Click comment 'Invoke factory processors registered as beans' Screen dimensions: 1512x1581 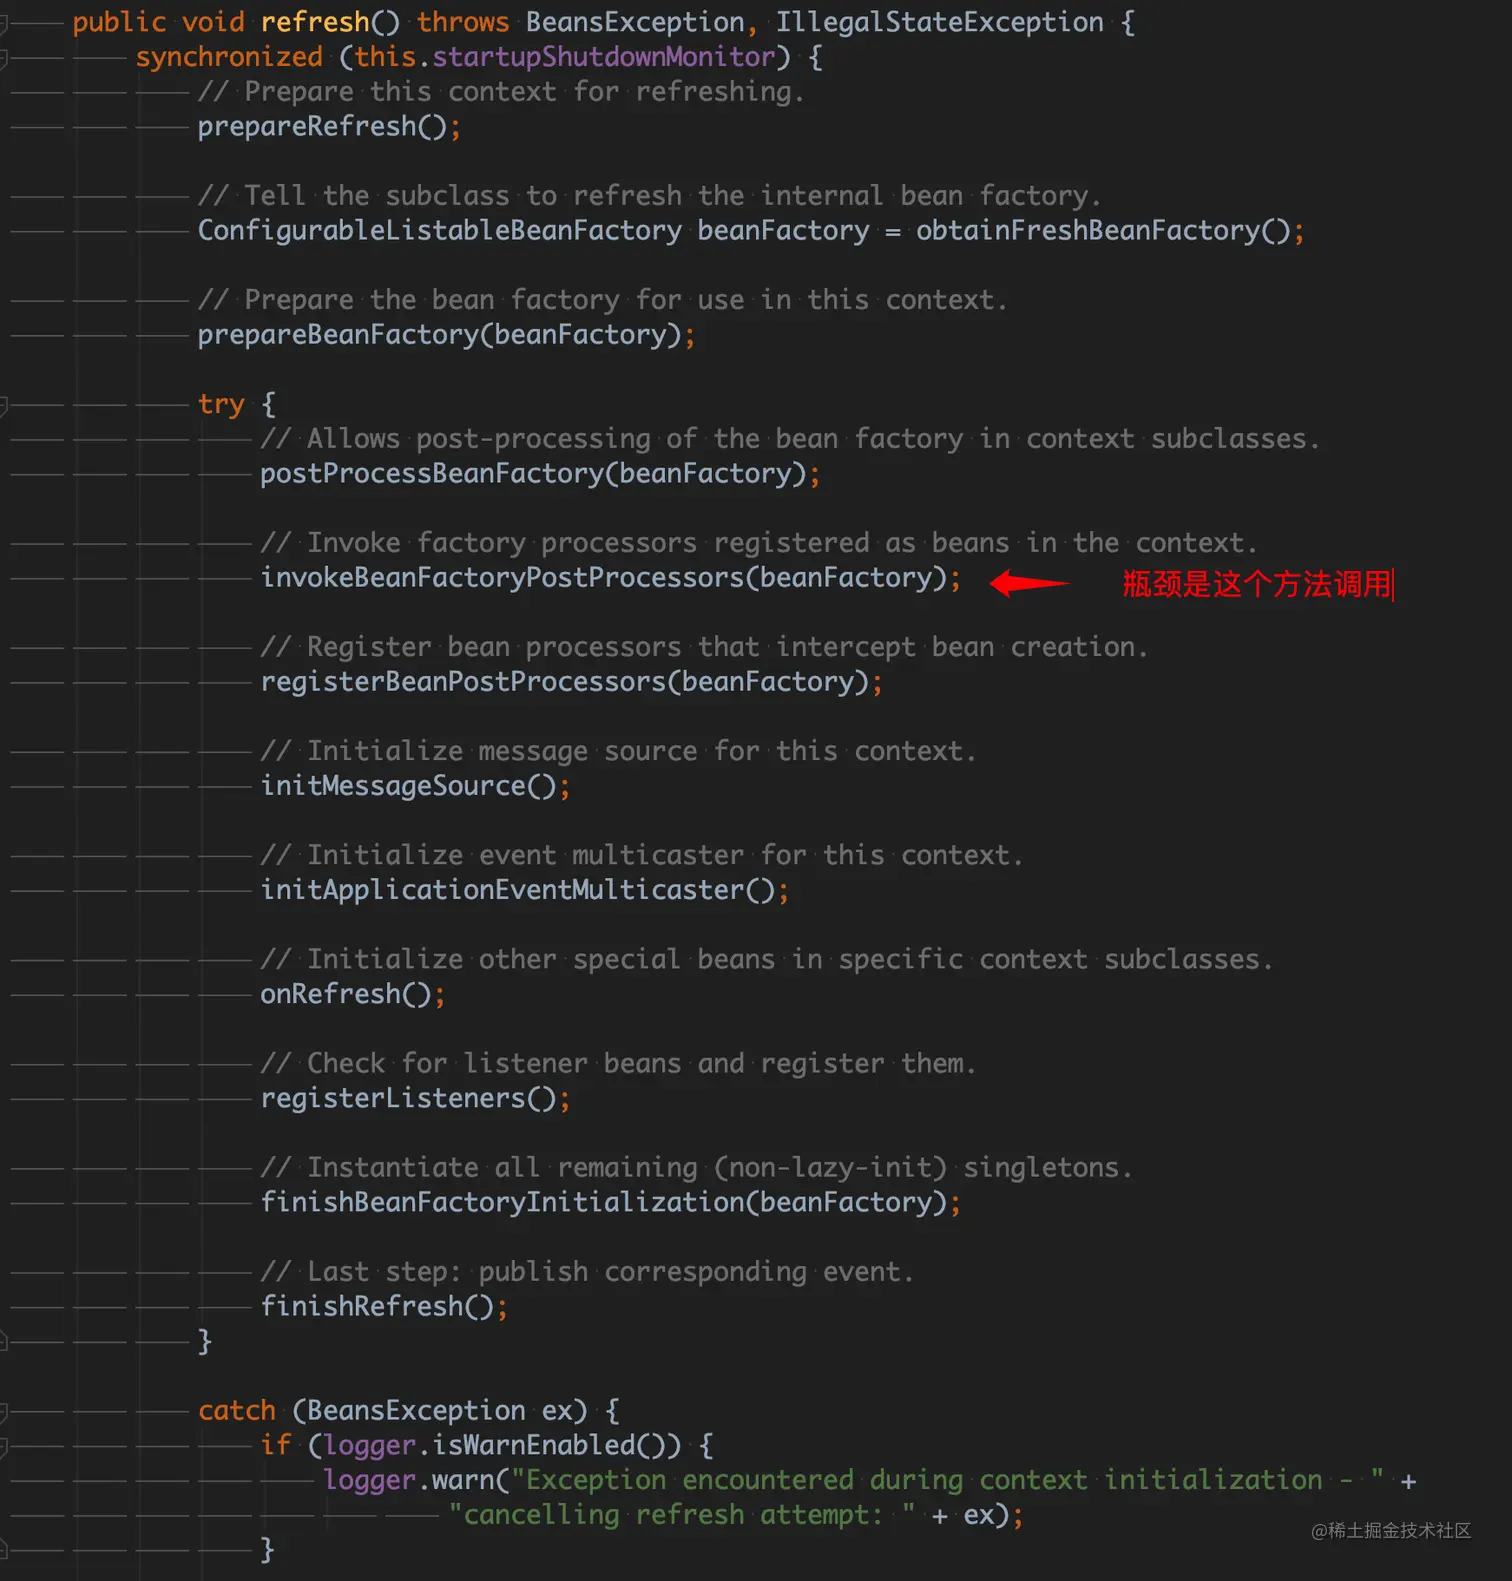coord(758,543)
